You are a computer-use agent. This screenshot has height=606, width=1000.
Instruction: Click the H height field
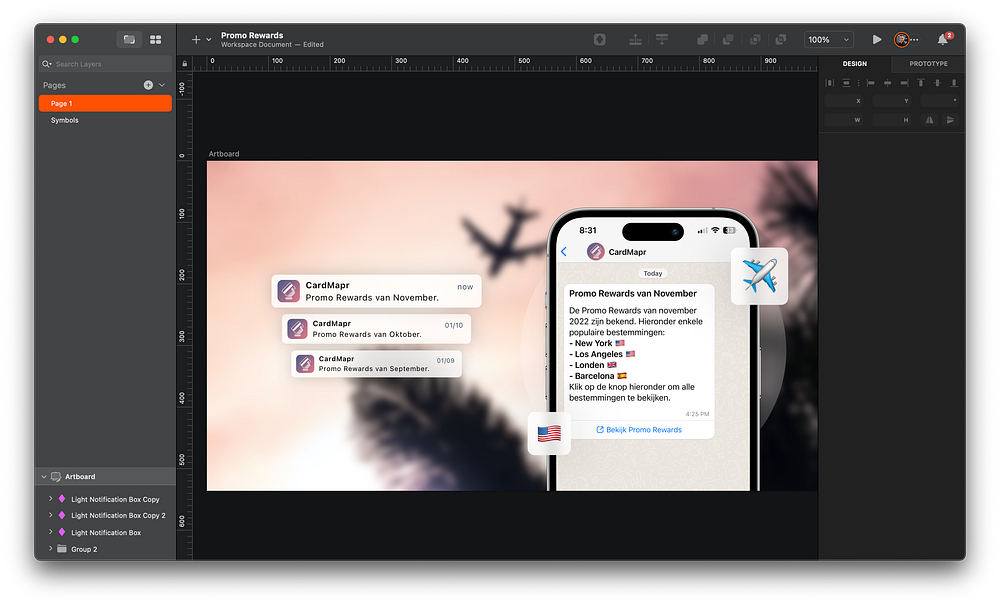click(892, 120)
